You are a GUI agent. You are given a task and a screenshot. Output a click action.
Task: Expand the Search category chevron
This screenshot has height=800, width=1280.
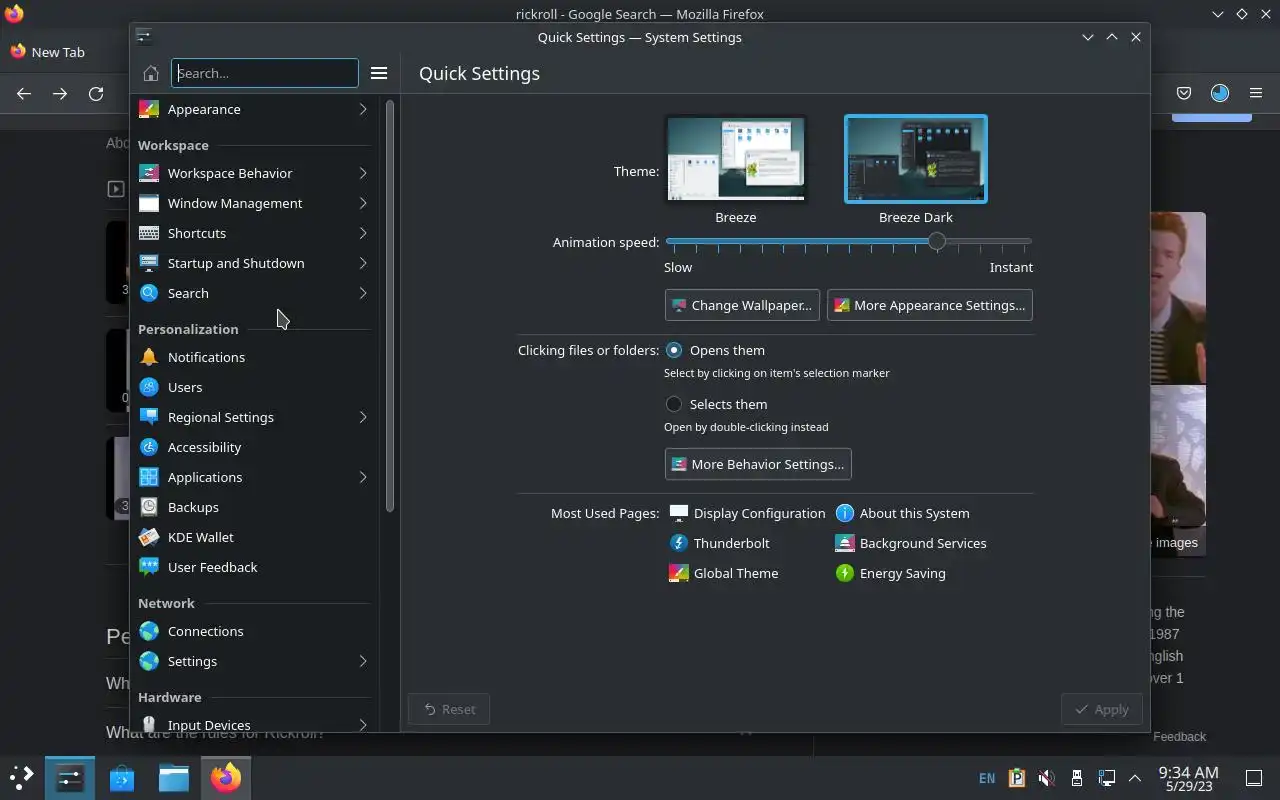[x=363, y=293]
